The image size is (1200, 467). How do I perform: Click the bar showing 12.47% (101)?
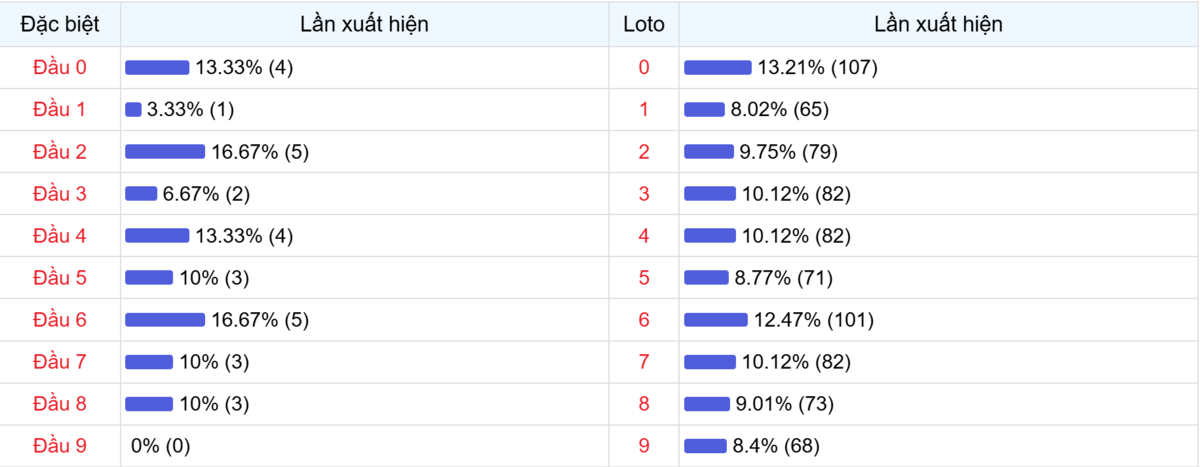(715, 320)
